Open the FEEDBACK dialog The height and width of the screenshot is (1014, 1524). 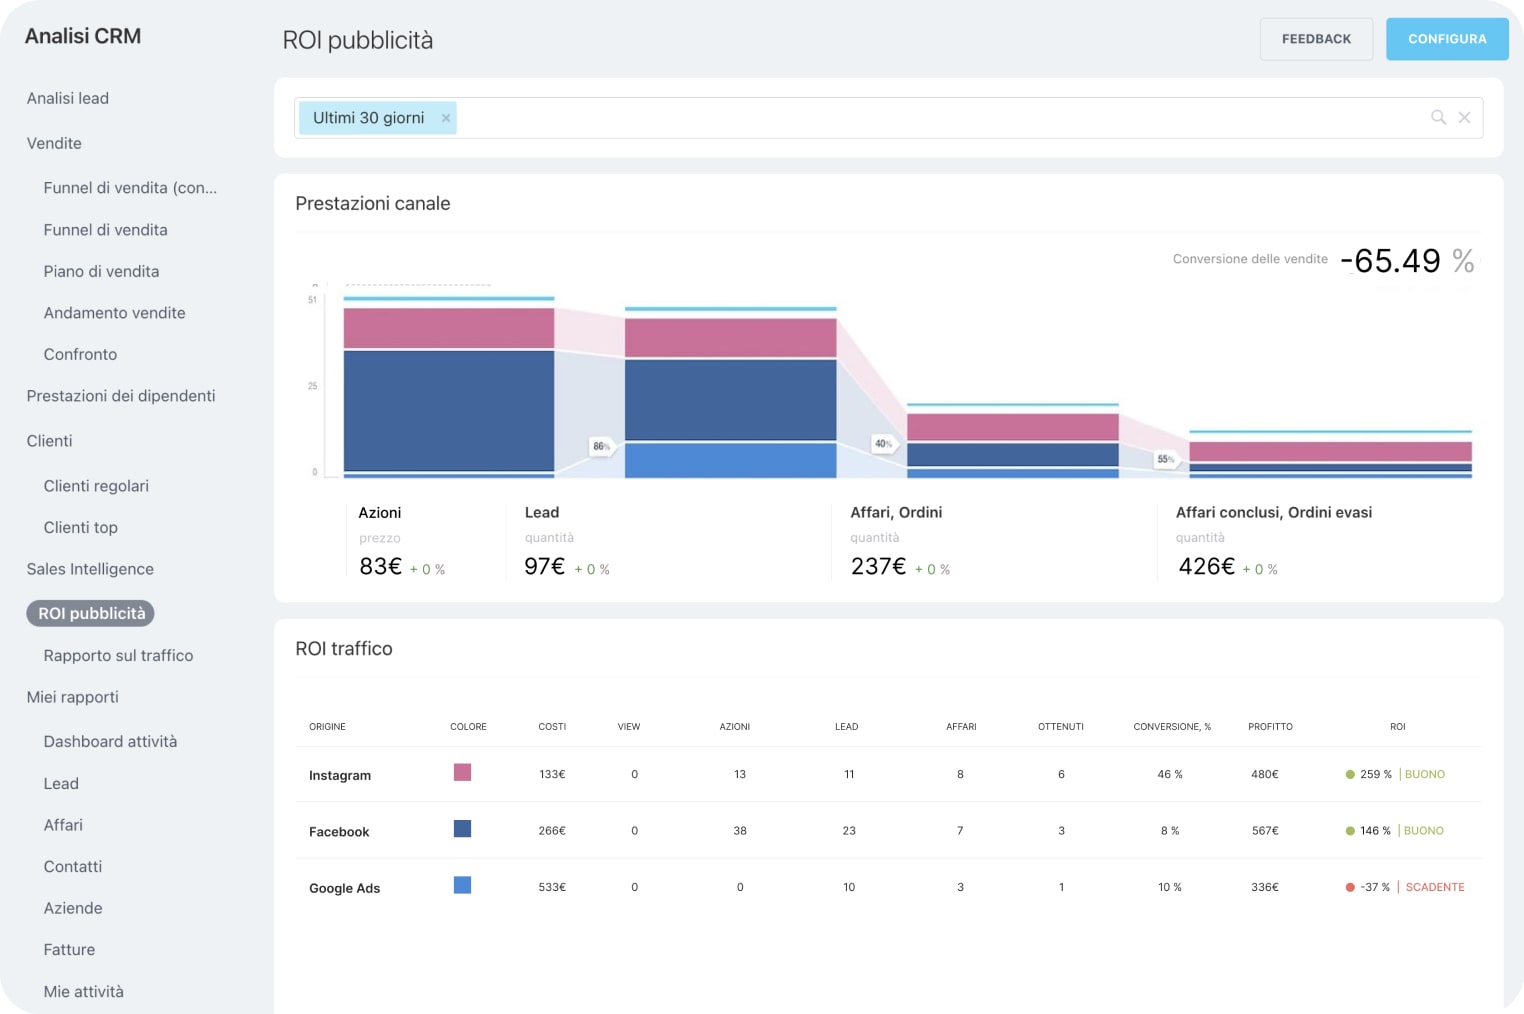(1315, 38)
